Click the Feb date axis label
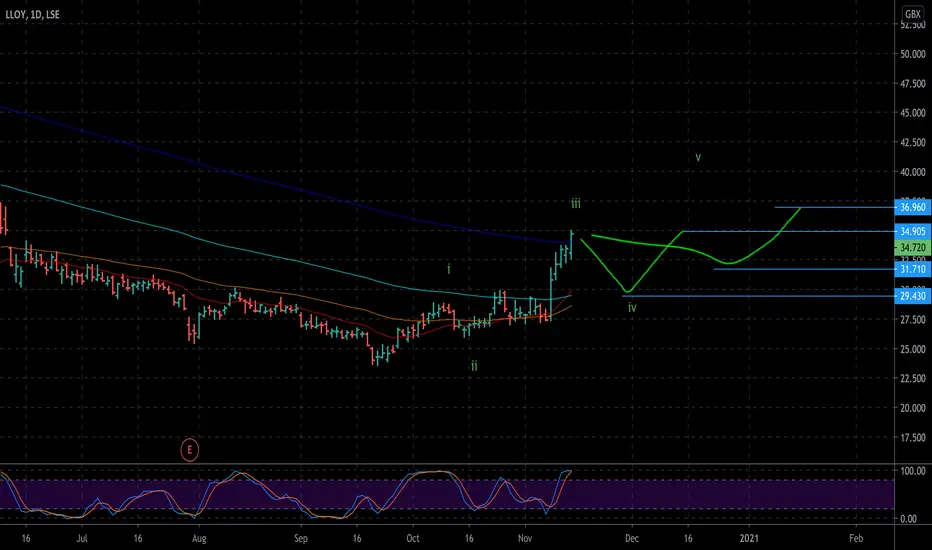Screen dimensions: 932x550 (x=856, y=538)
